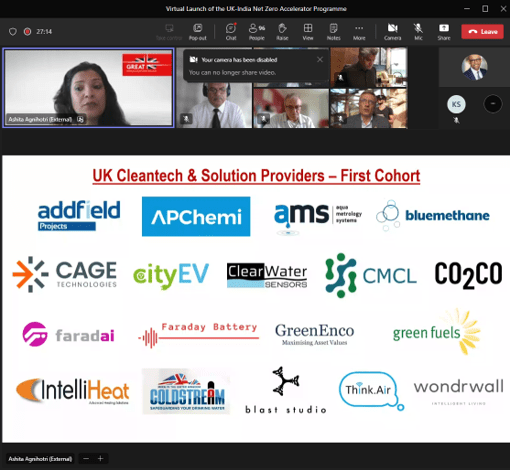Click the green fuels logo

click(x=437, y=332)
